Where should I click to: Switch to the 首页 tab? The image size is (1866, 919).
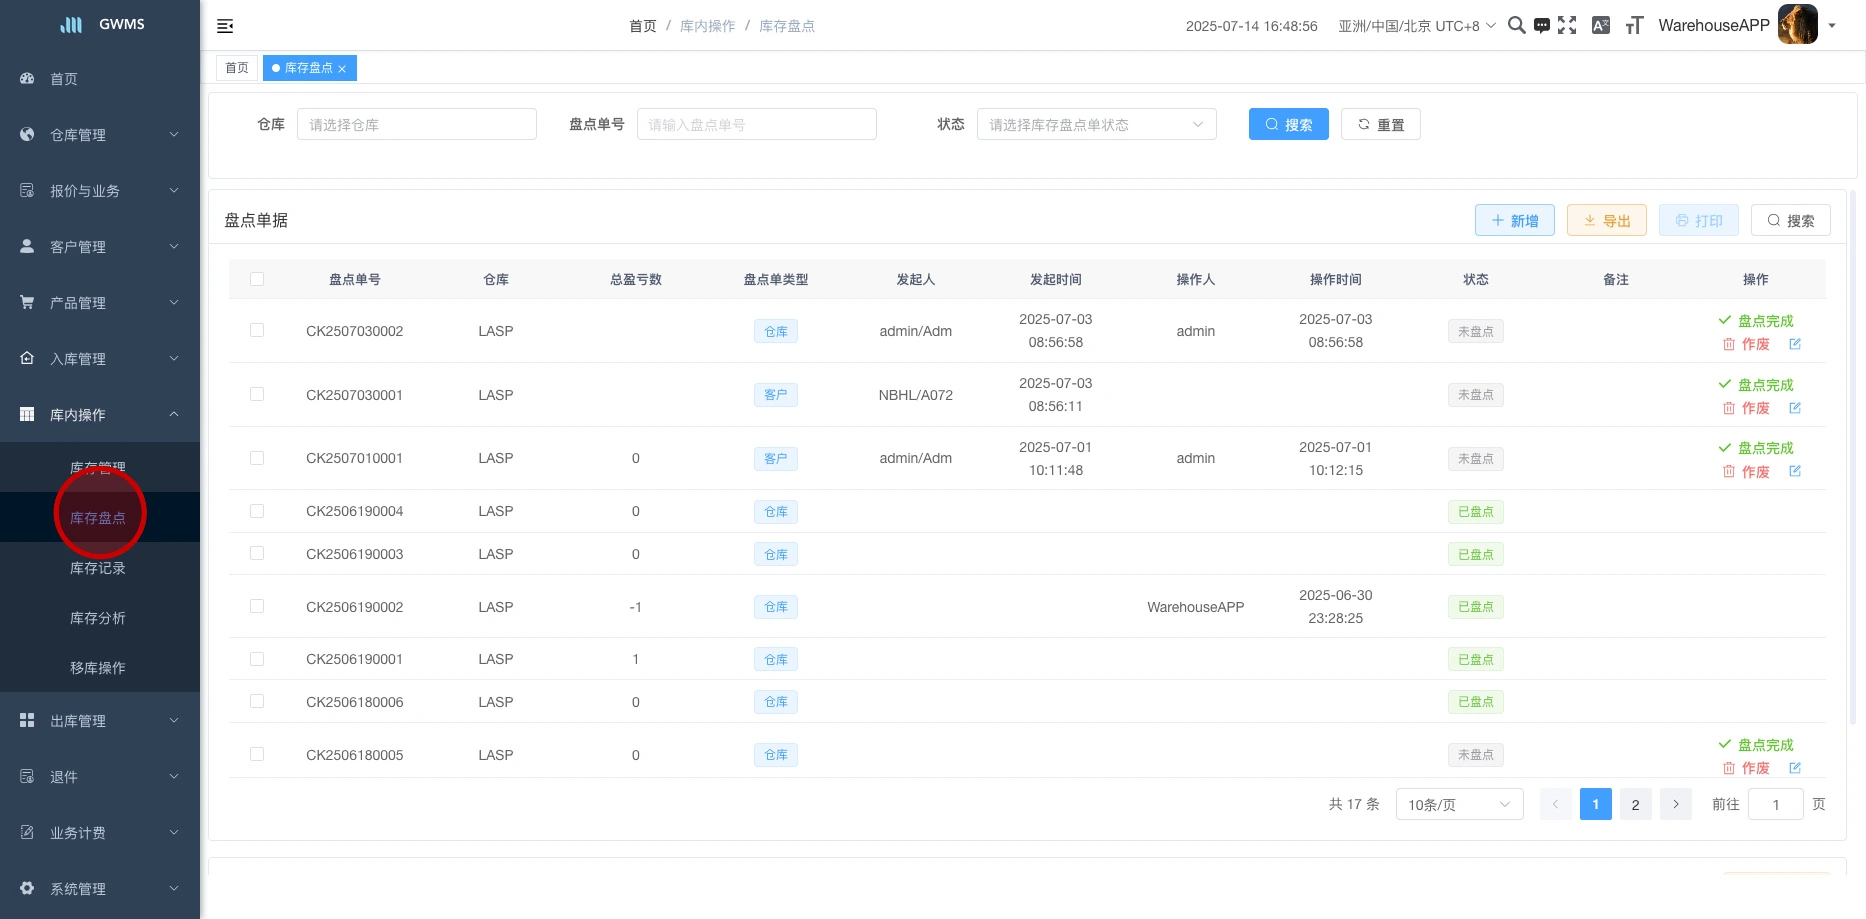[237, 68]
